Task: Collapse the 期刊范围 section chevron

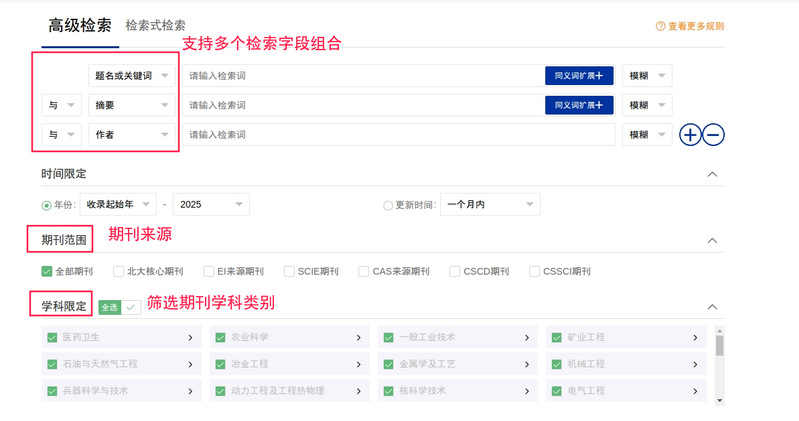Action: pos(712,241)
